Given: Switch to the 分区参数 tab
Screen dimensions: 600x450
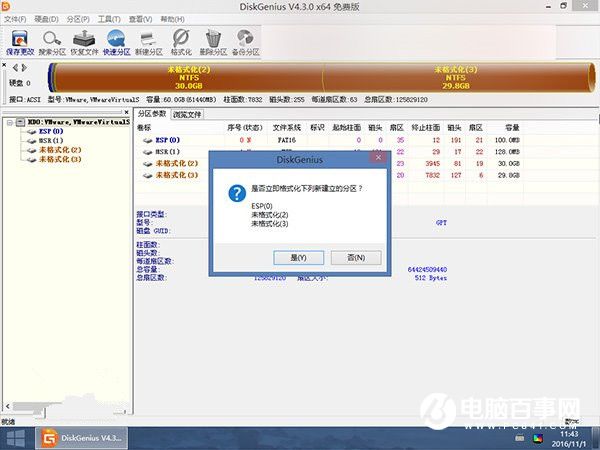Looking at the screenshot, I should tap(152, 114).
